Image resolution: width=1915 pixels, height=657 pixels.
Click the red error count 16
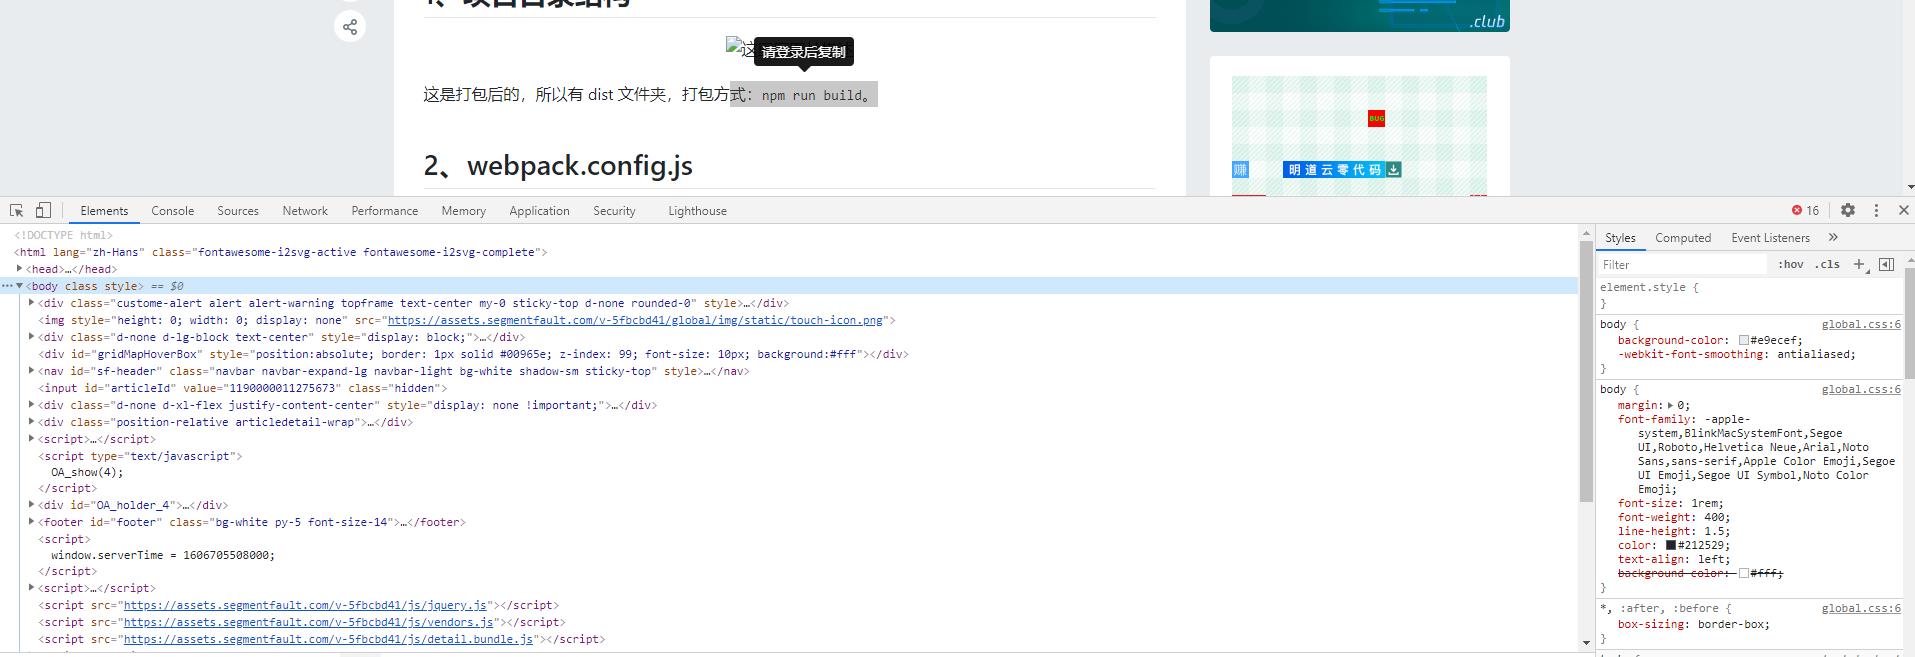pos(1805,210)
